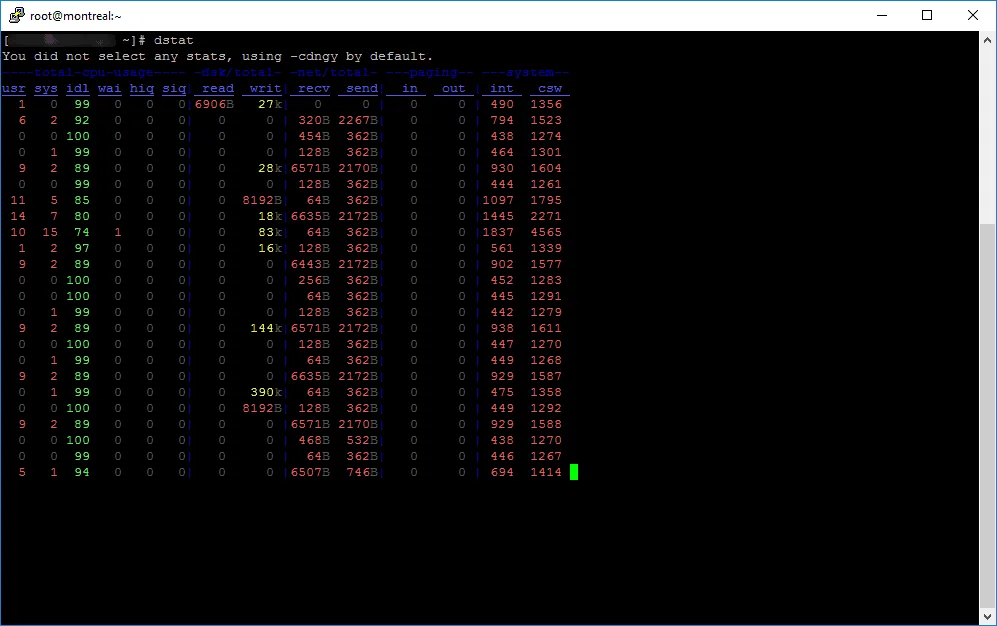Click the 144k write value
This screenshot has width=997, height=626.
[266, 328]
